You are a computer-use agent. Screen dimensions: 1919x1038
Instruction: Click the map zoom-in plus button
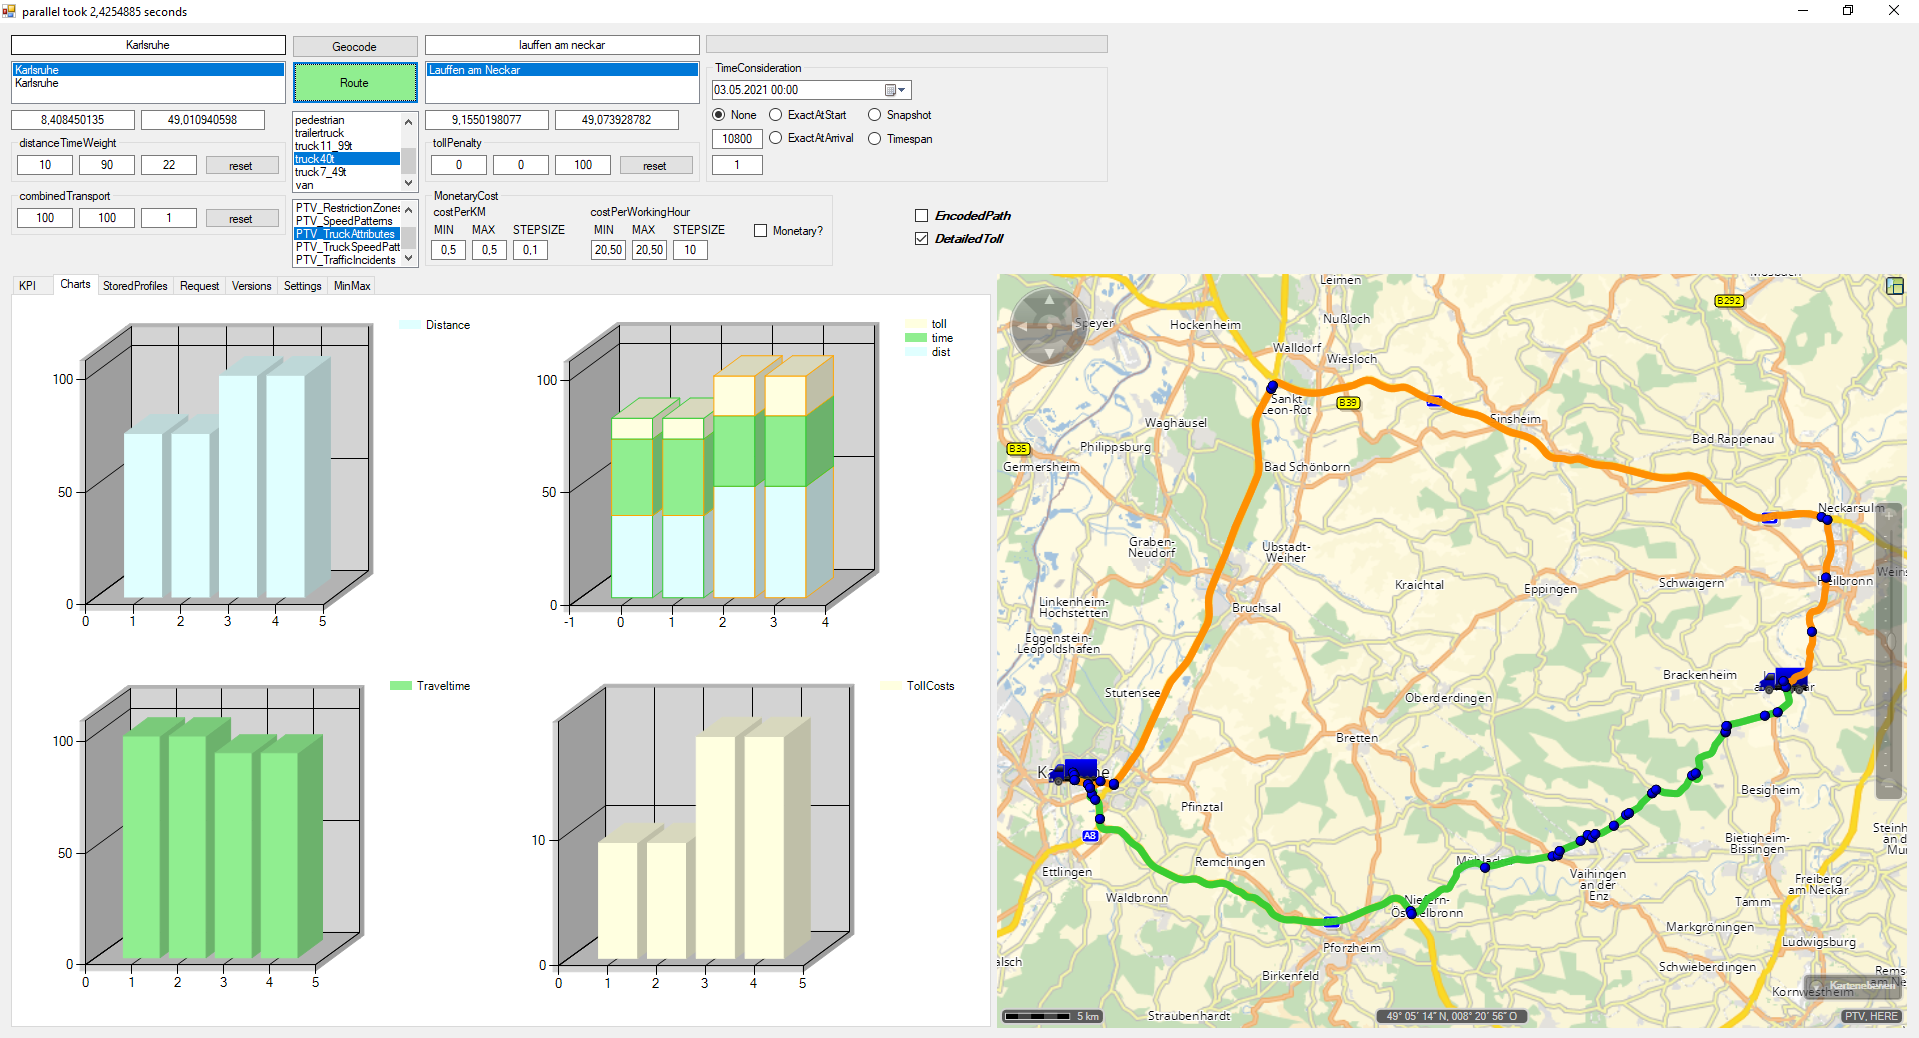pyautogui.click(x=1888, y=516)
